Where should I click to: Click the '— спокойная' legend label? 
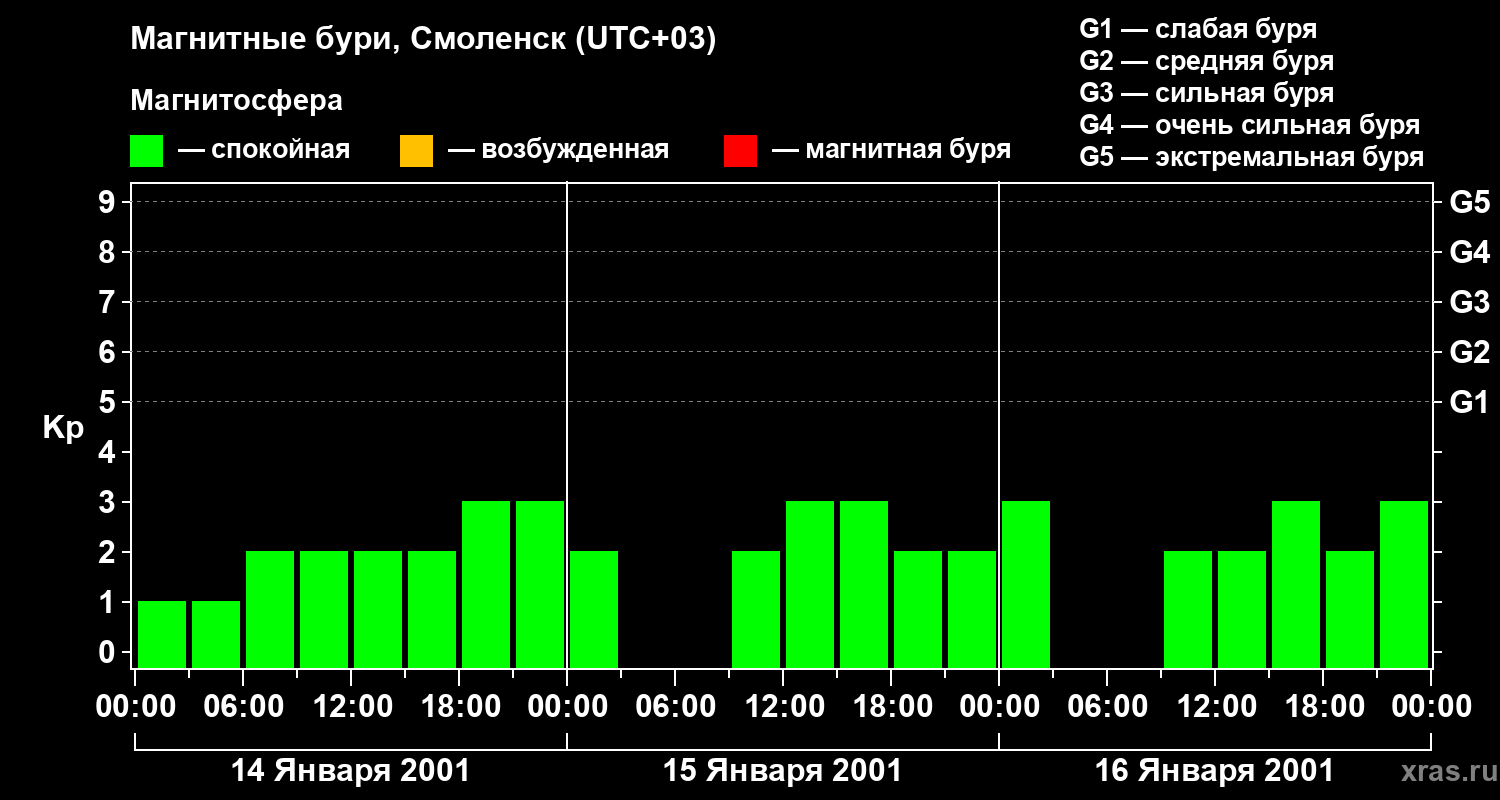coord(264,150)
